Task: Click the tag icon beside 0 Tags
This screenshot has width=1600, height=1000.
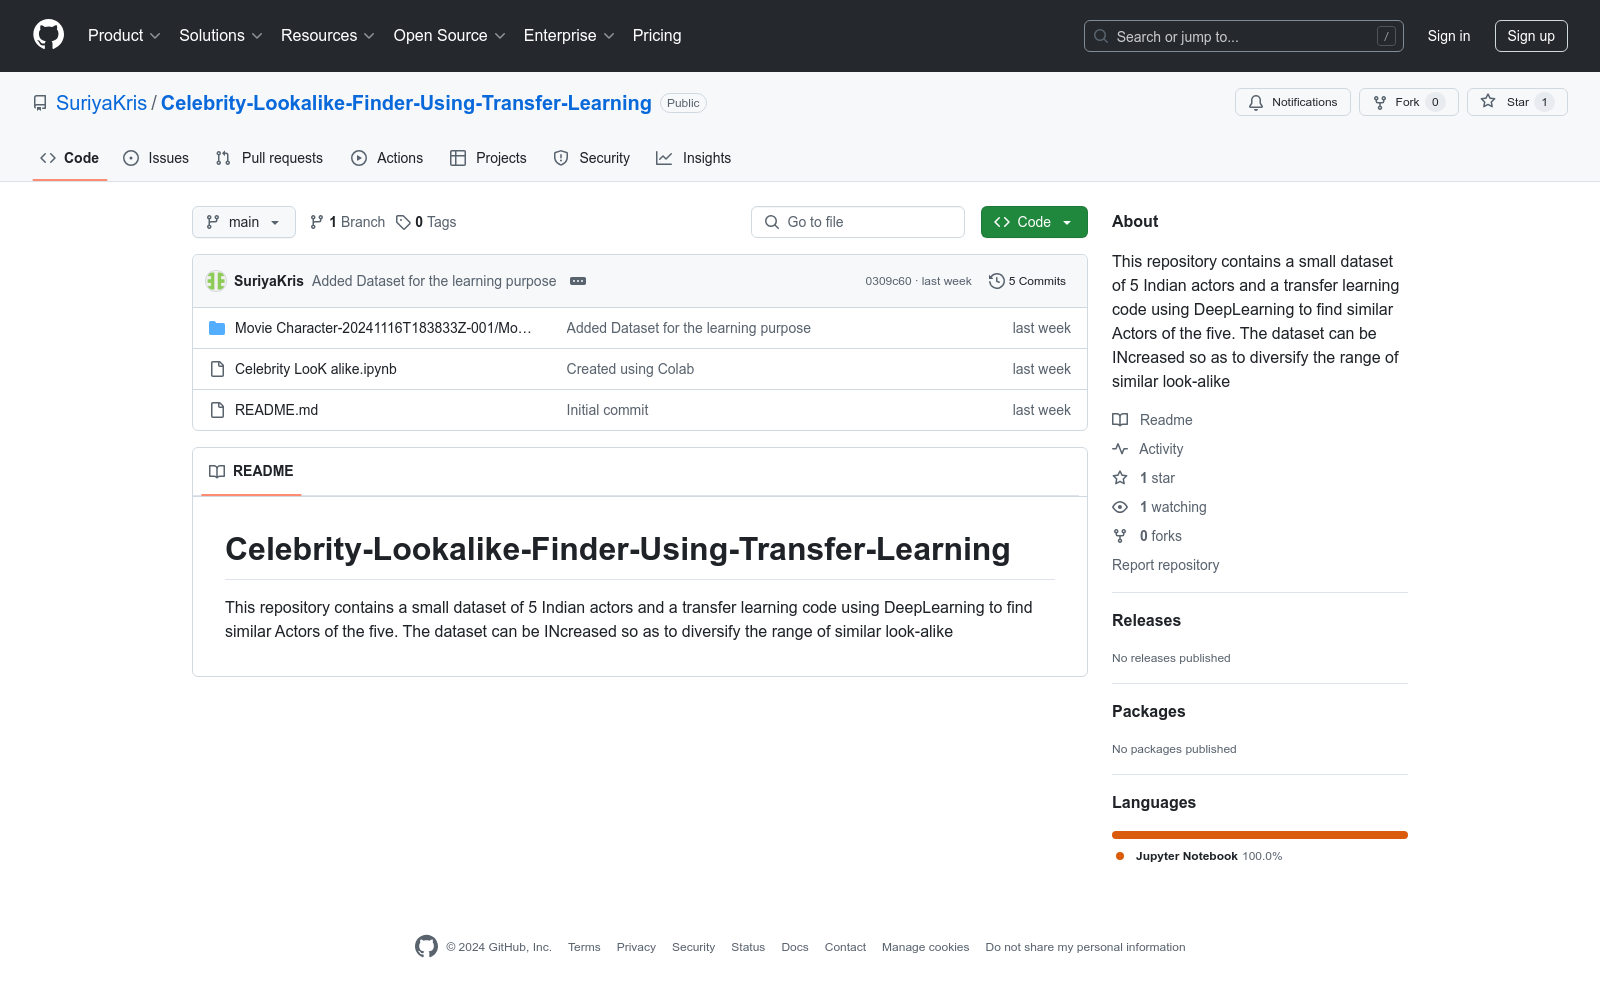Action: [403, 222]
